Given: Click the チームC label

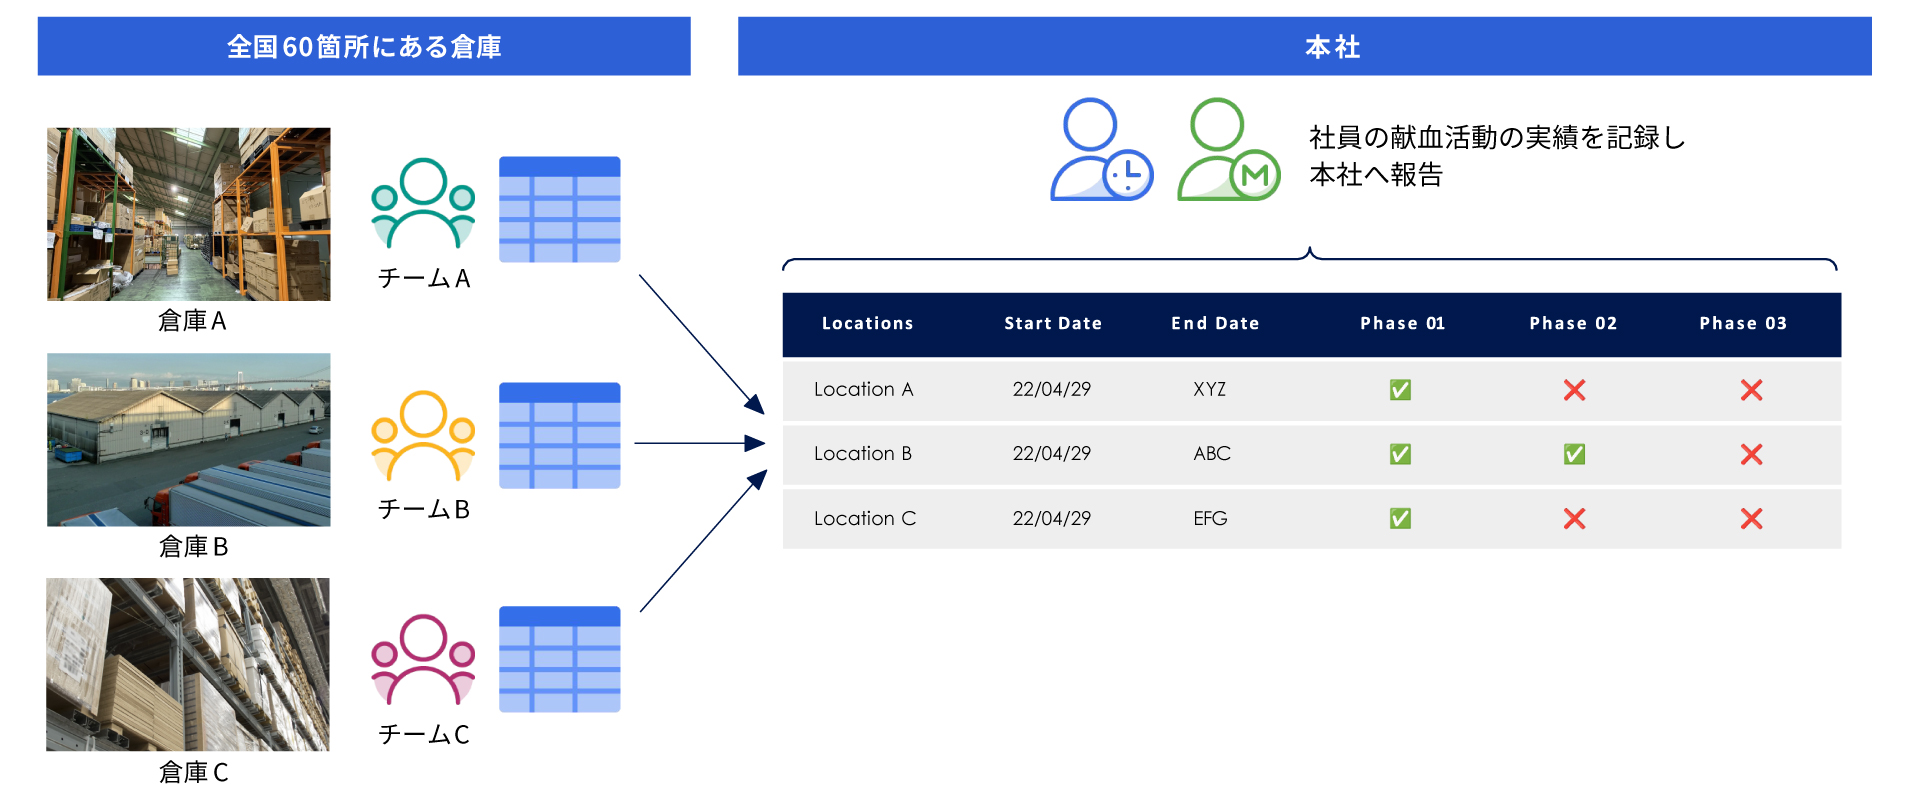Looking at the screenshot, I should click(x=424, y=734).
